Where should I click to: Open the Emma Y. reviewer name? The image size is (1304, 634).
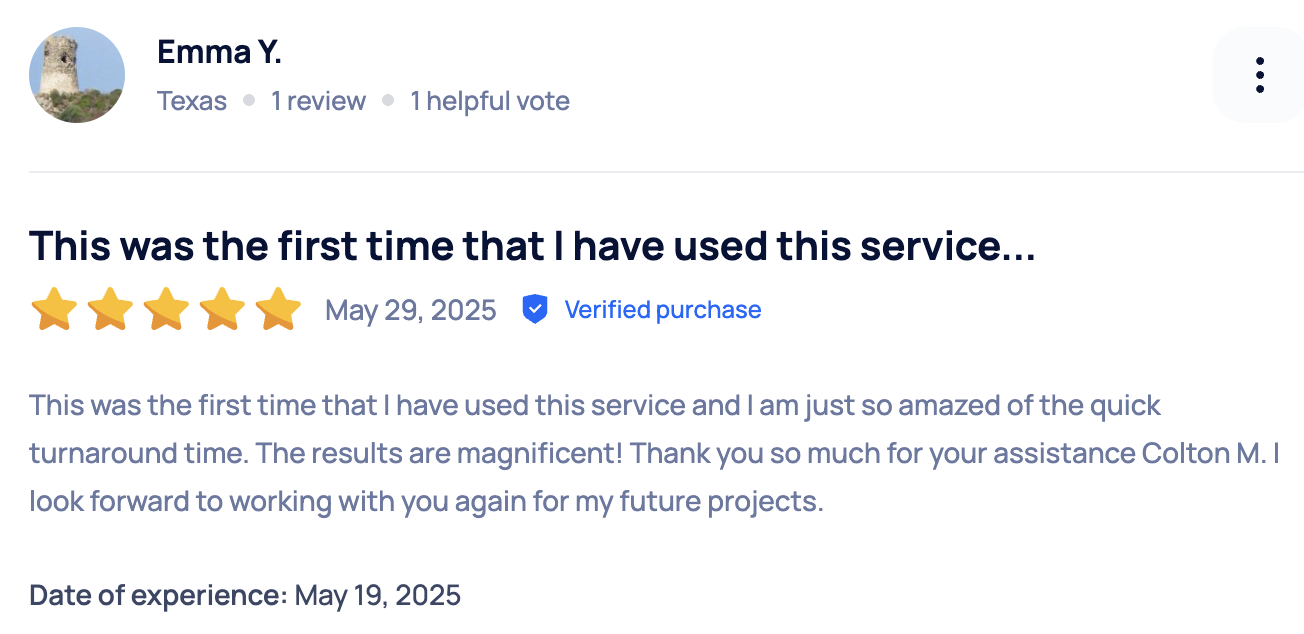pos(219,52)
